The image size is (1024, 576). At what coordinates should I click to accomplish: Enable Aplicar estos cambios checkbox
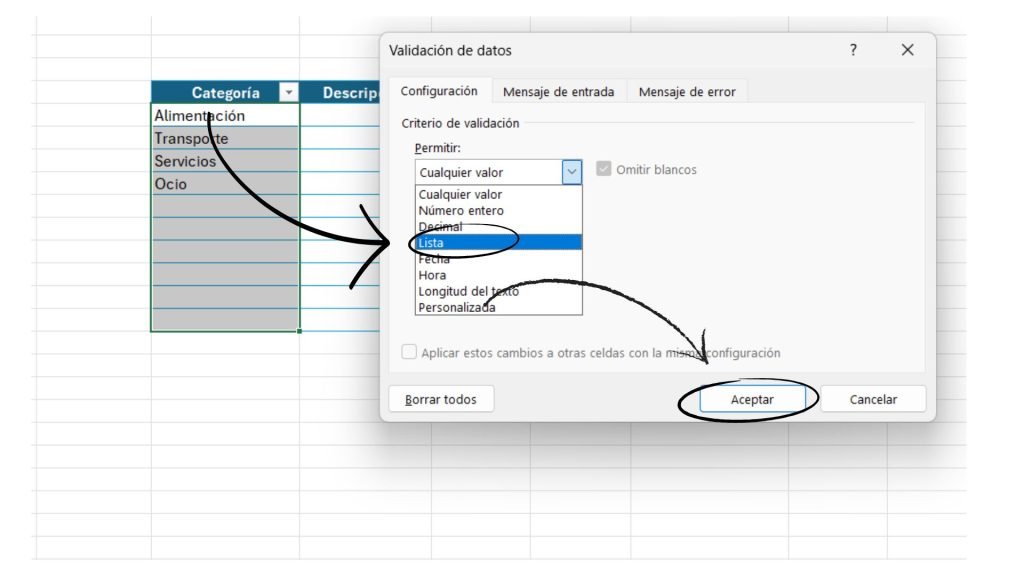tap(409, 353)
